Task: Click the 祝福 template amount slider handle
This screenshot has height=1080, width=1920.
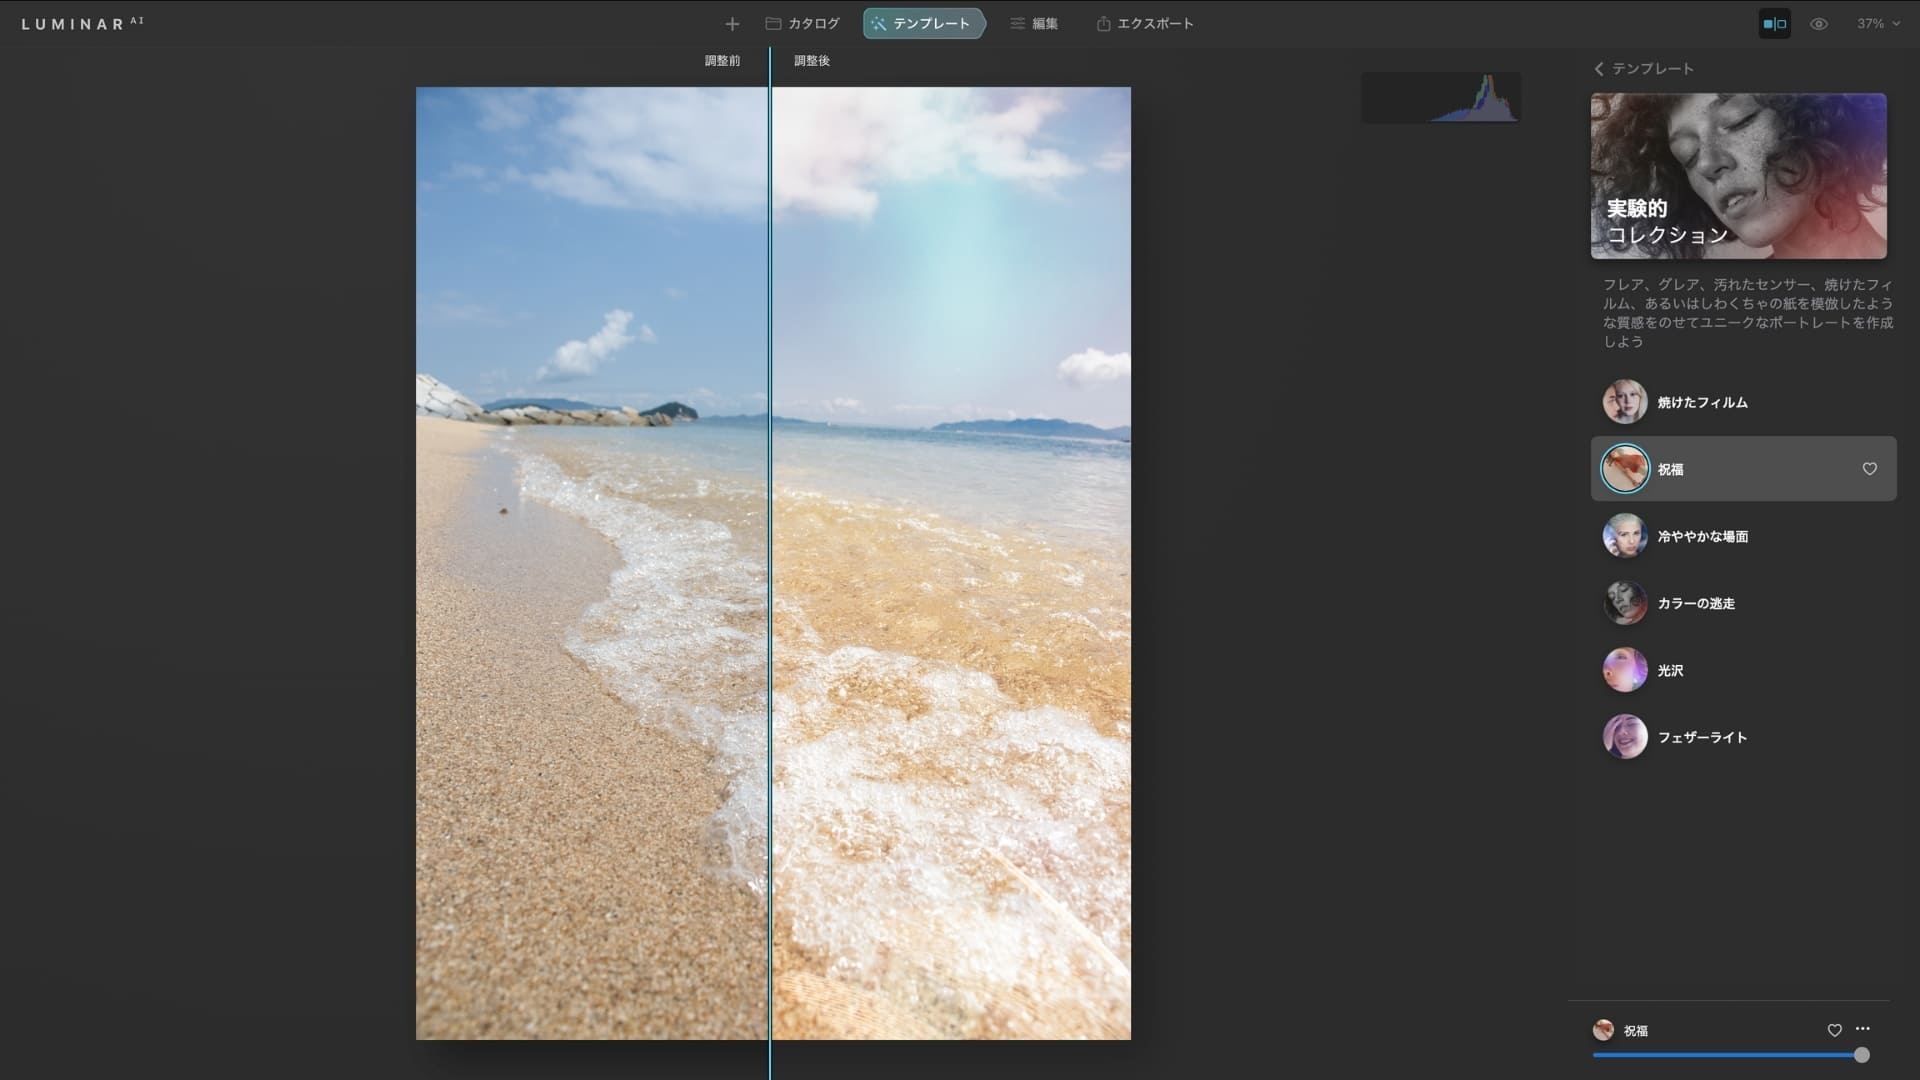Action: coord(1861,1055)
